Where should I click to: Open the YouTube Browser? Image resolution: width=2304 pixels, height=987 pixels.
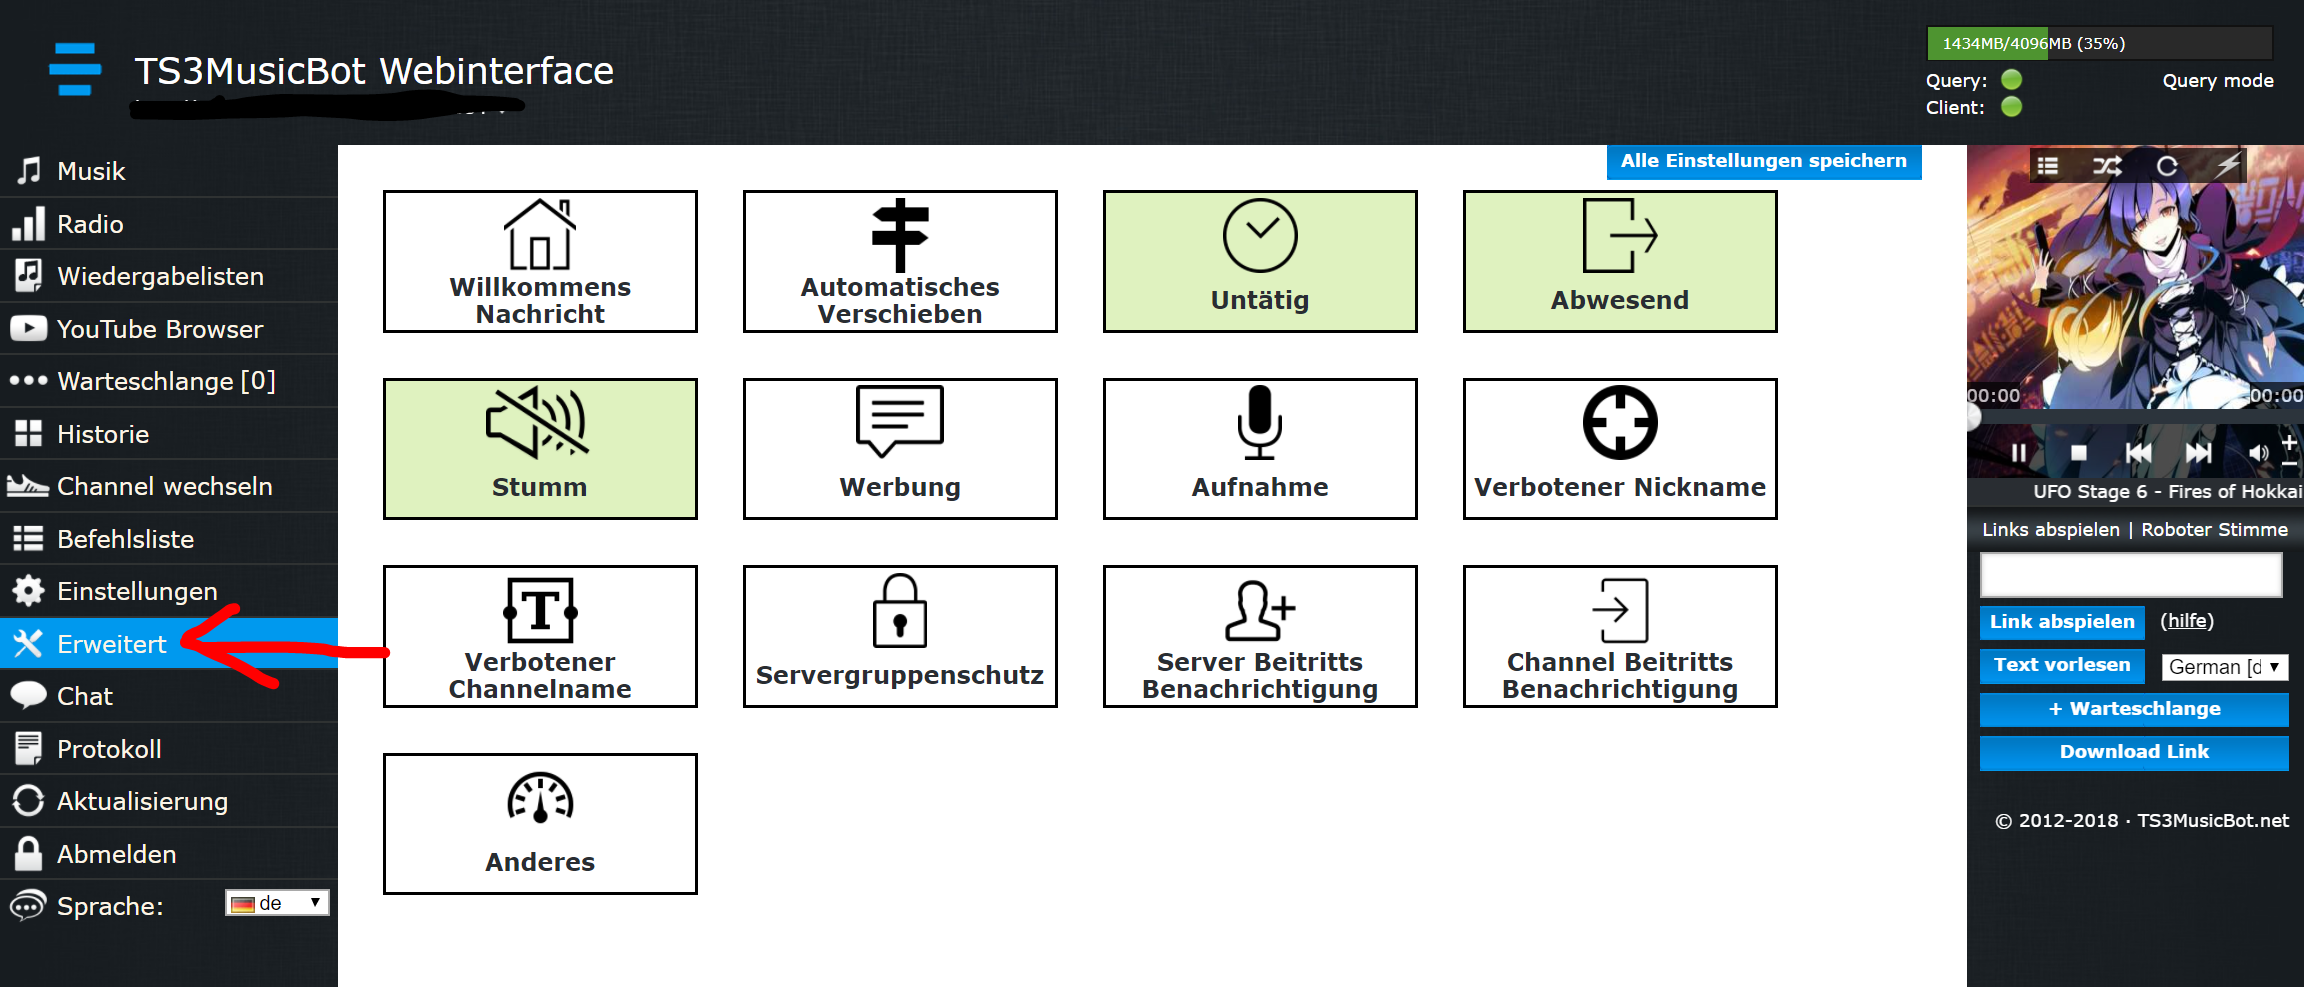tap(169, 329)
